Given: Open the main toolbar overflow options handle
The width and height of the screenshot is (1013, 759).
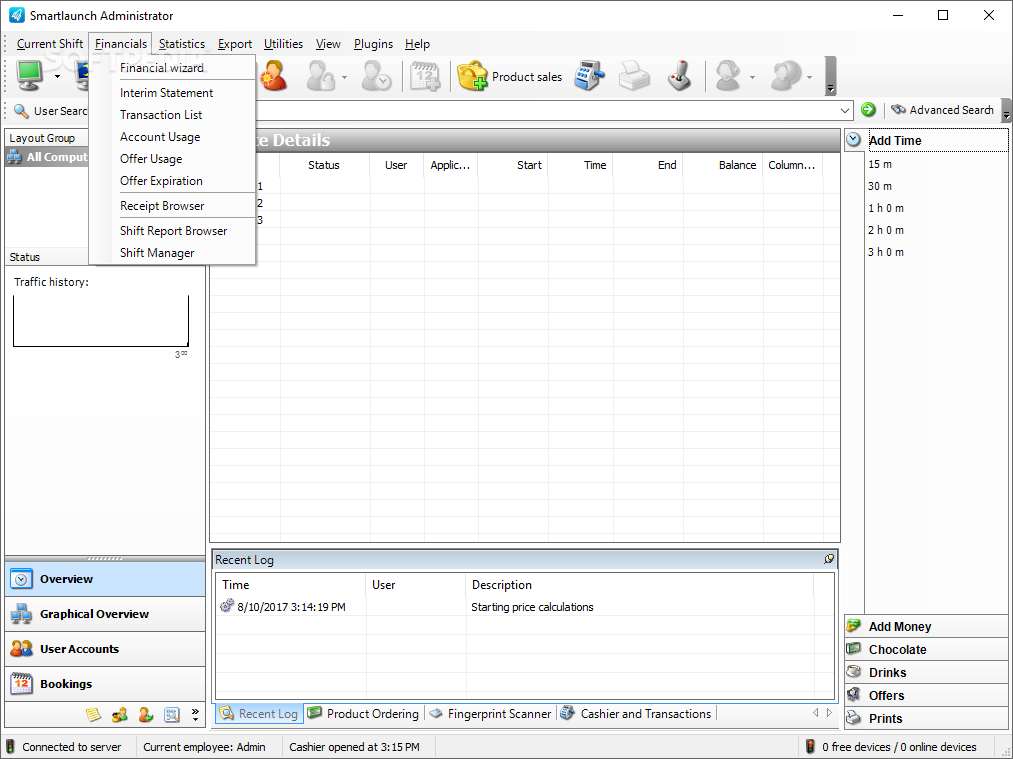Looking at the screenshot, I should tap(830, 76).
